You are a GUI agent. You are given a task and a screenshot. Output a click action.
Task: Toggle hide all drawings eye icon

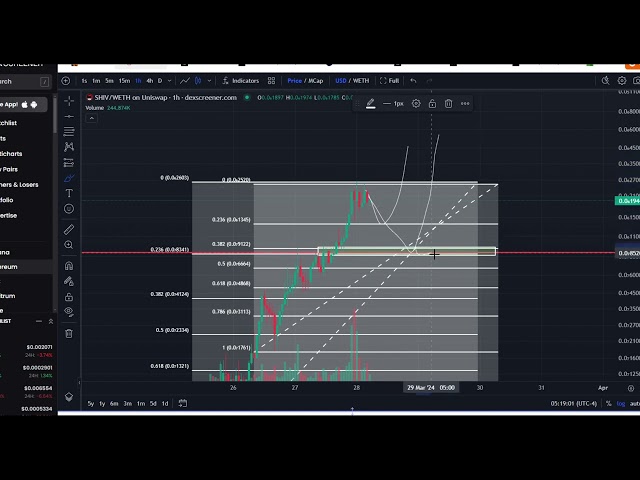(x=69, y=313)
